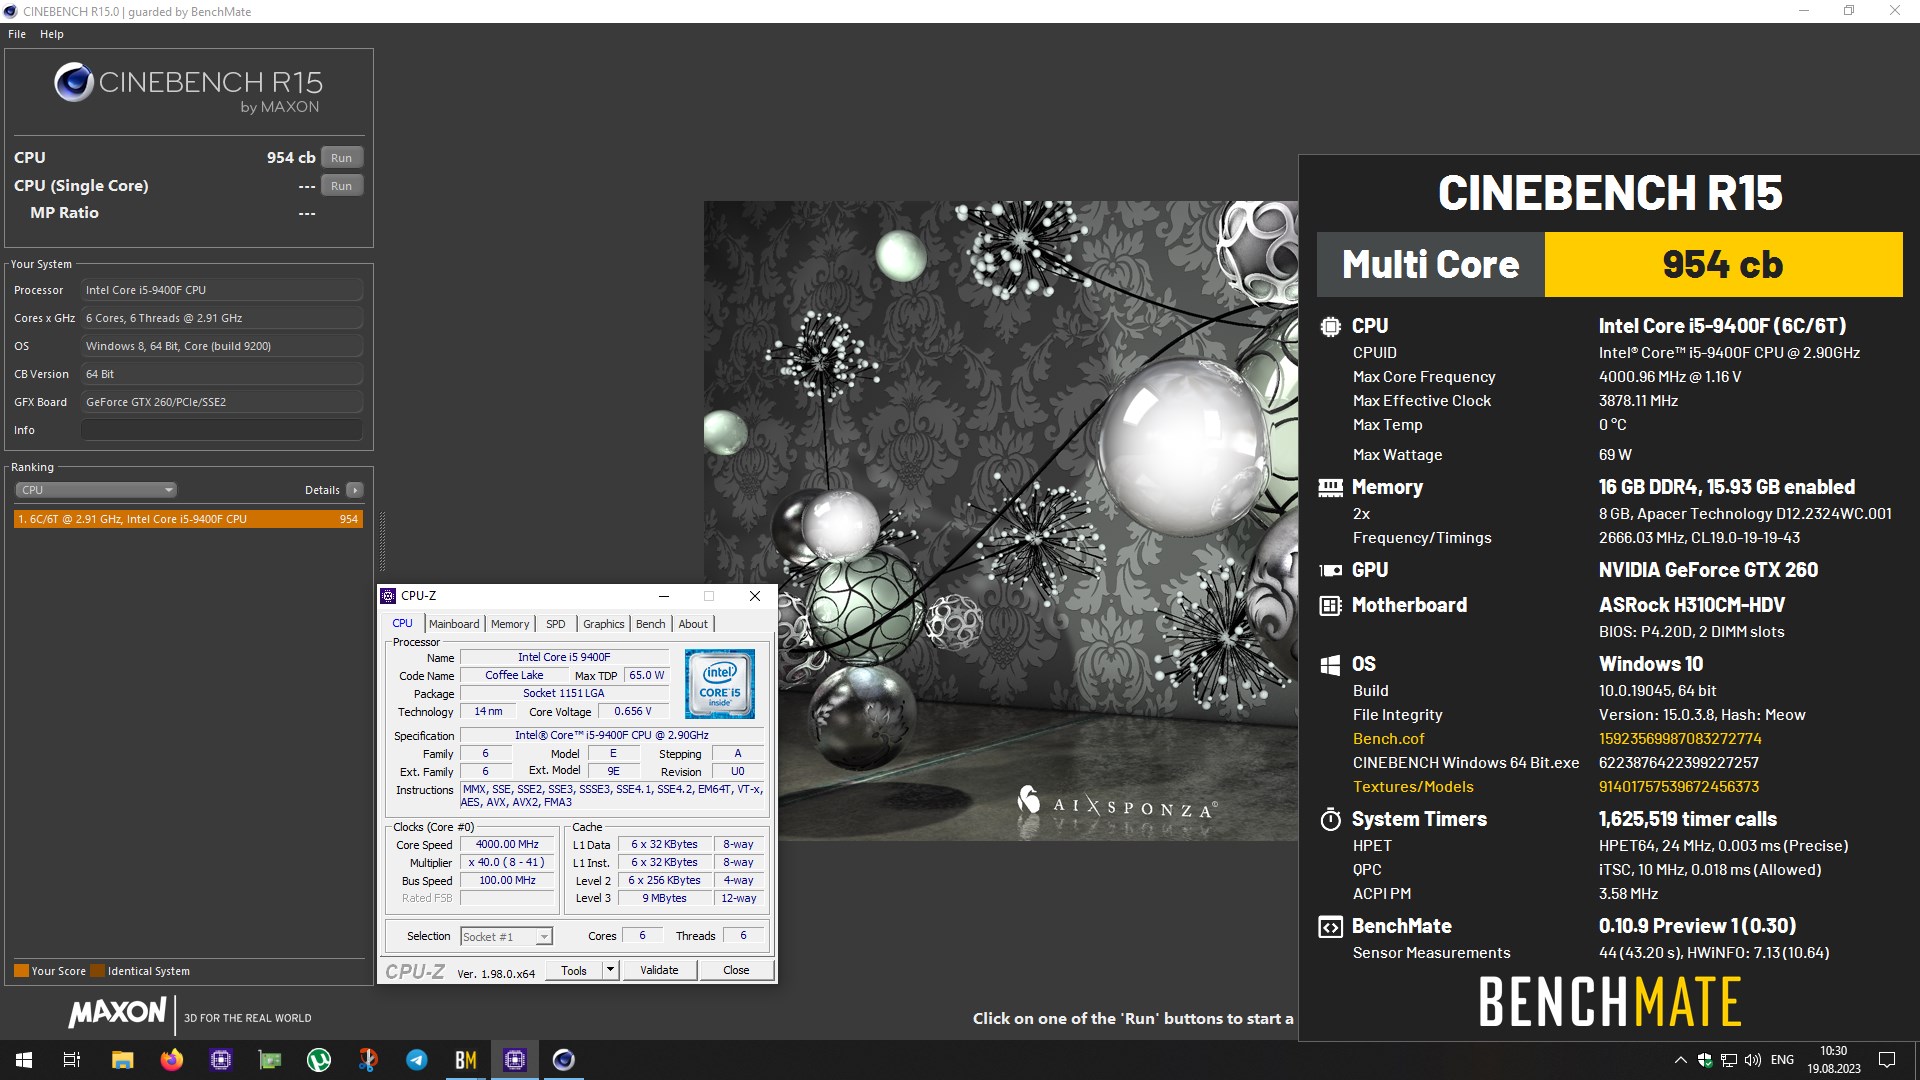Switch to Mainboard tab in CPU-Z
Viewport: 1920px width, 1080px height.
pyautogui.click(x=454, y=624)
